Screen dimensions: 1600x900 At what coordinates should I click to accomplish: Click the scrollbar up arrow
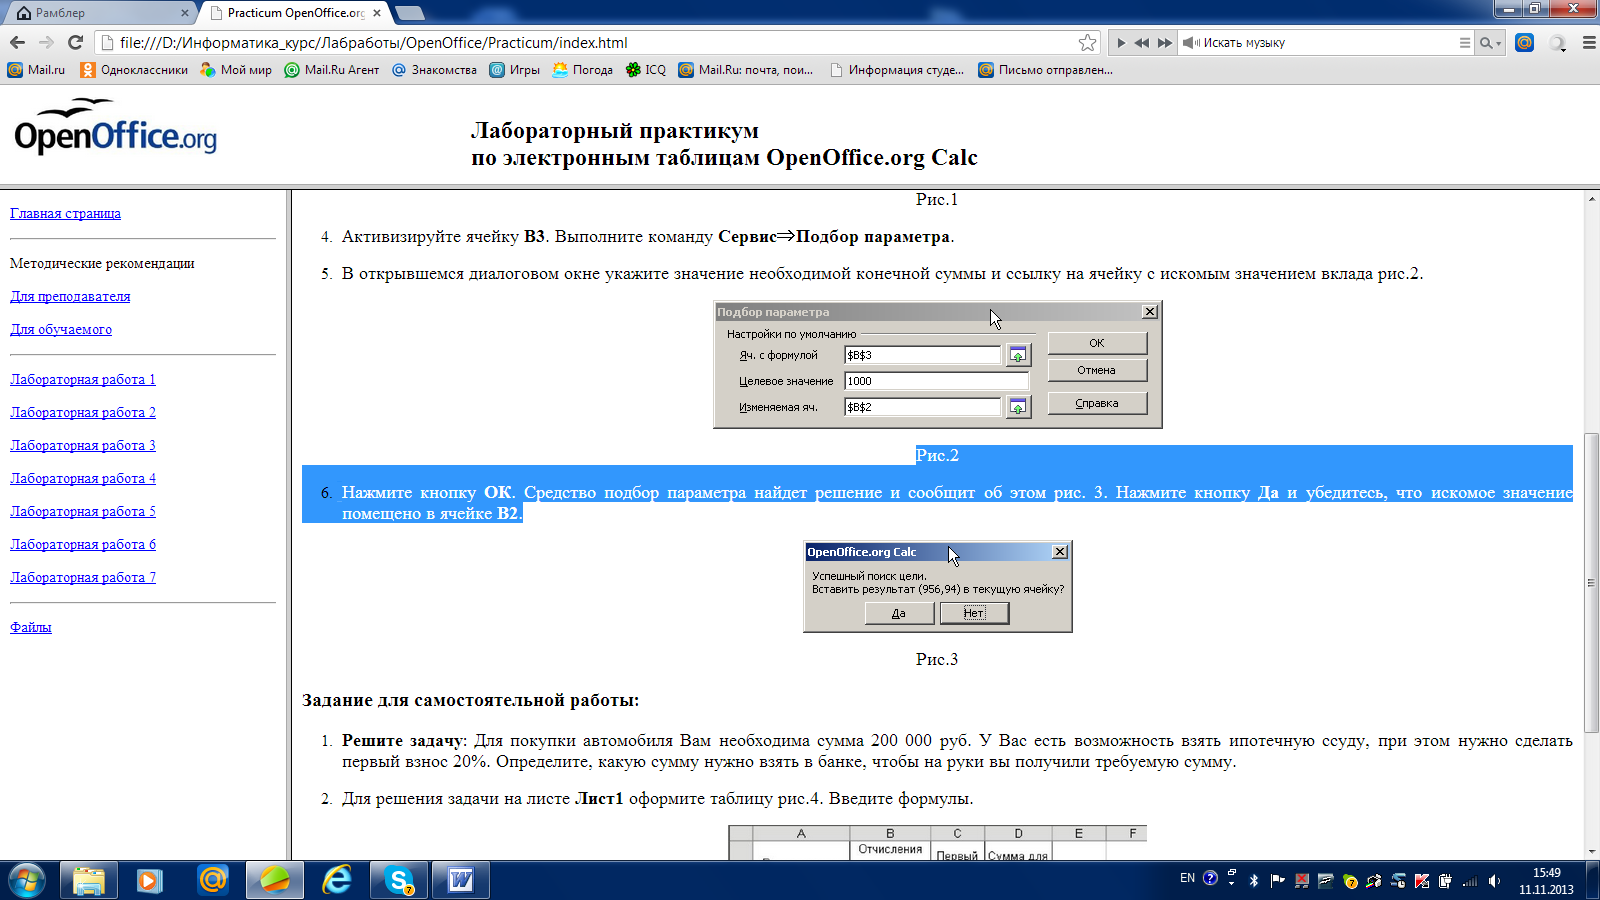[x=1591, y=199]
